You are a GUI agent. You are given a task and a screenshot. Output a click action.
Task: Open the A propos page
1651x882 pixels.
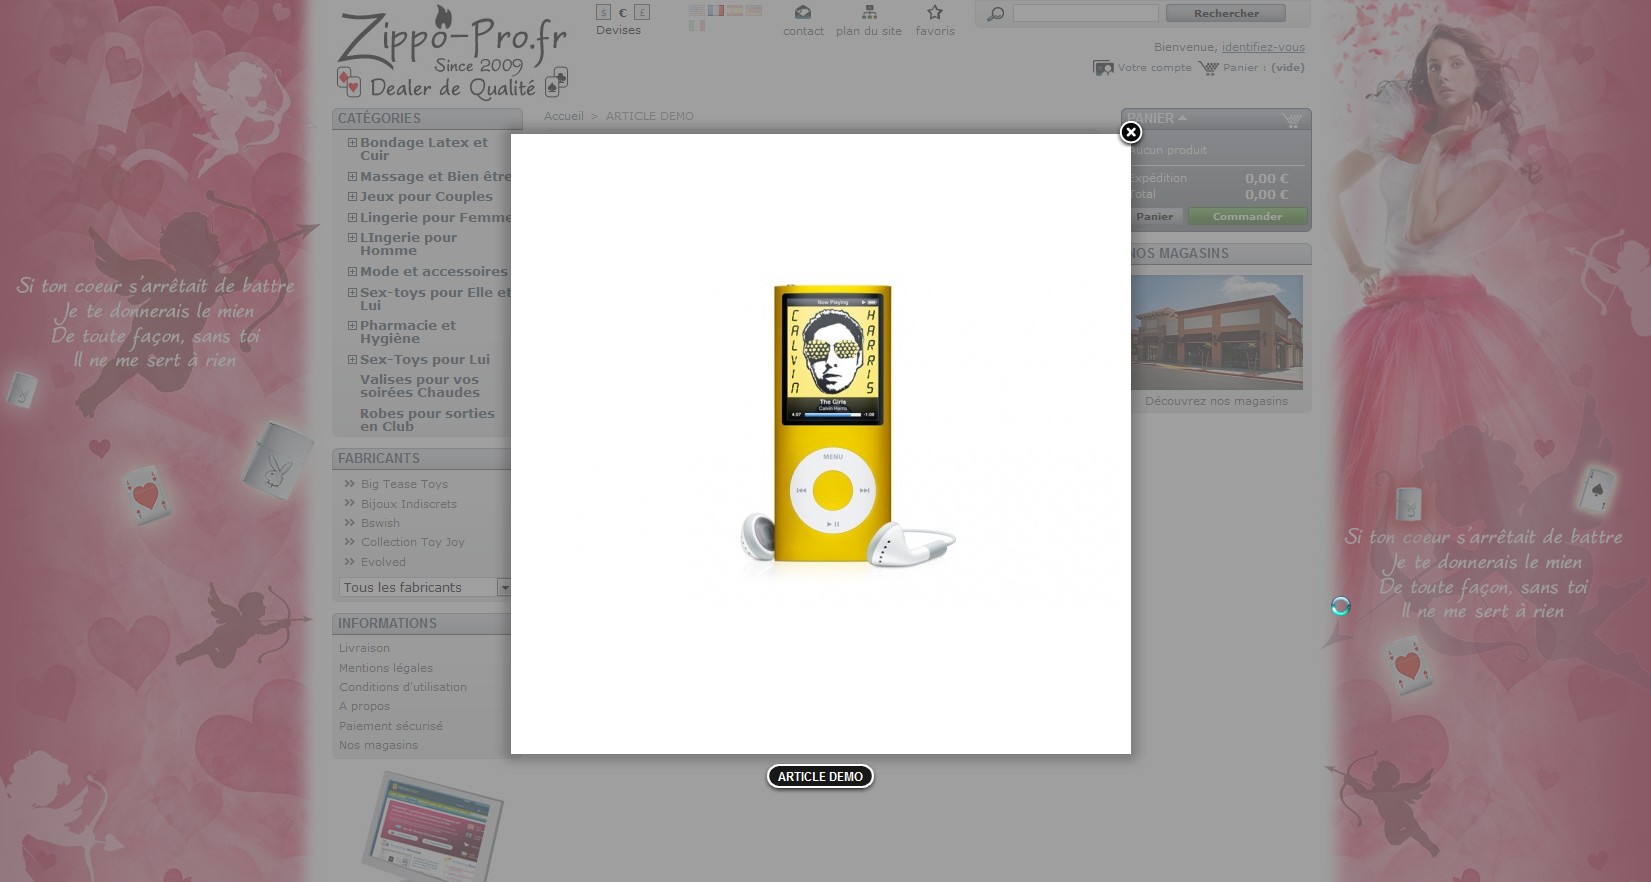364,706
